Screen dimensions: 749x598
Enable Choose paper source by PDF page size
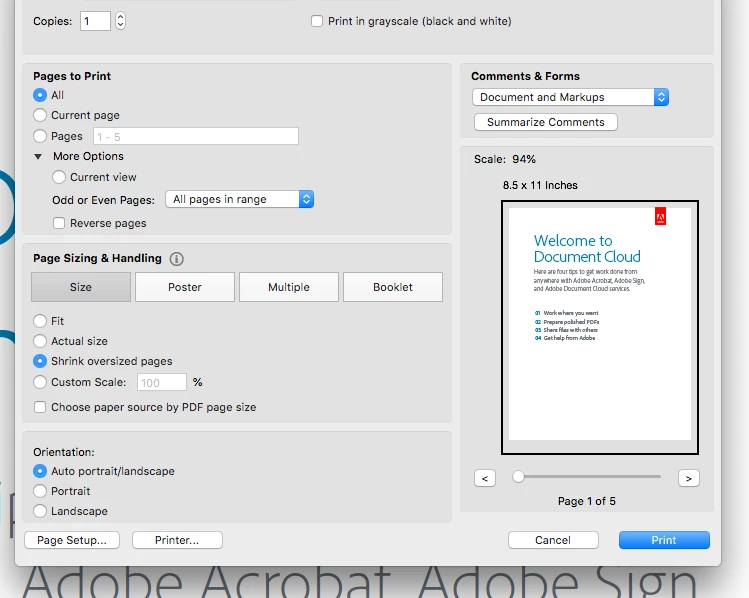[40, 407]
